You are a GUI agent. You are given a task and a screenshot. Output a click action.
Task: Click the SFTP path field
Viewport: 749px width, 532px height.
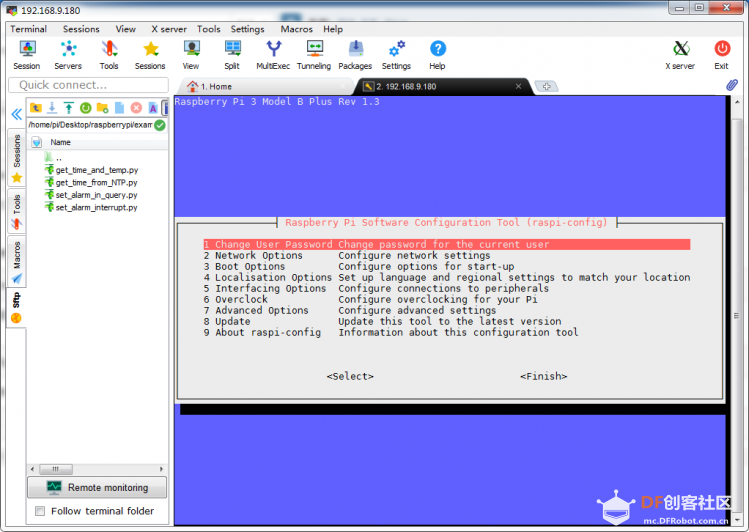pos(90,125)
